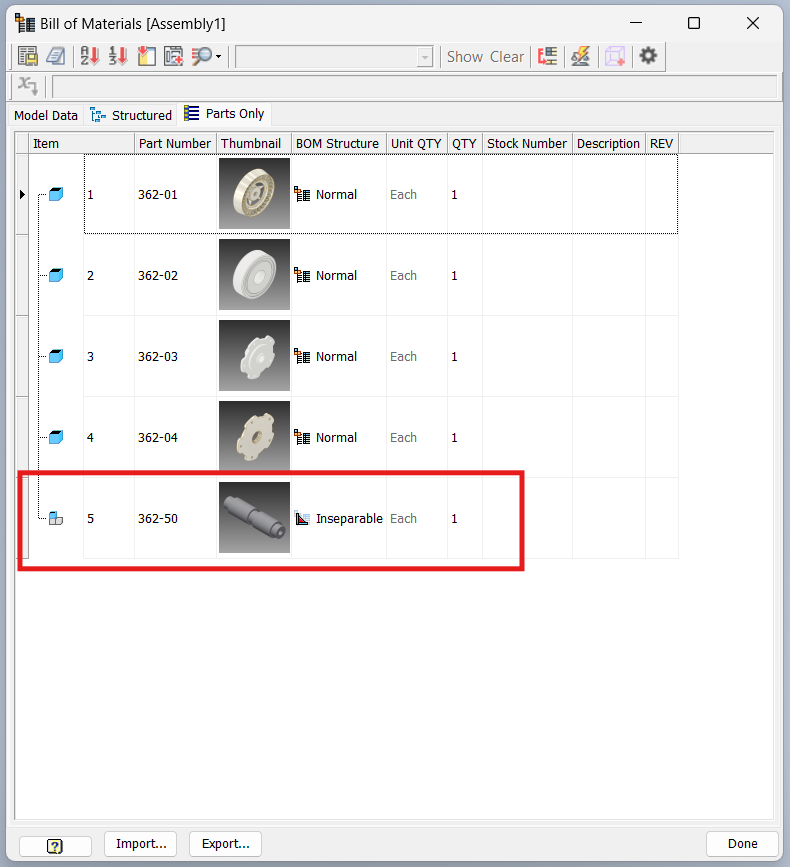Viewport: 790px width, 867px height.
Task: Click the row selector arrow for item 1
Action: [x=22, y=194]
